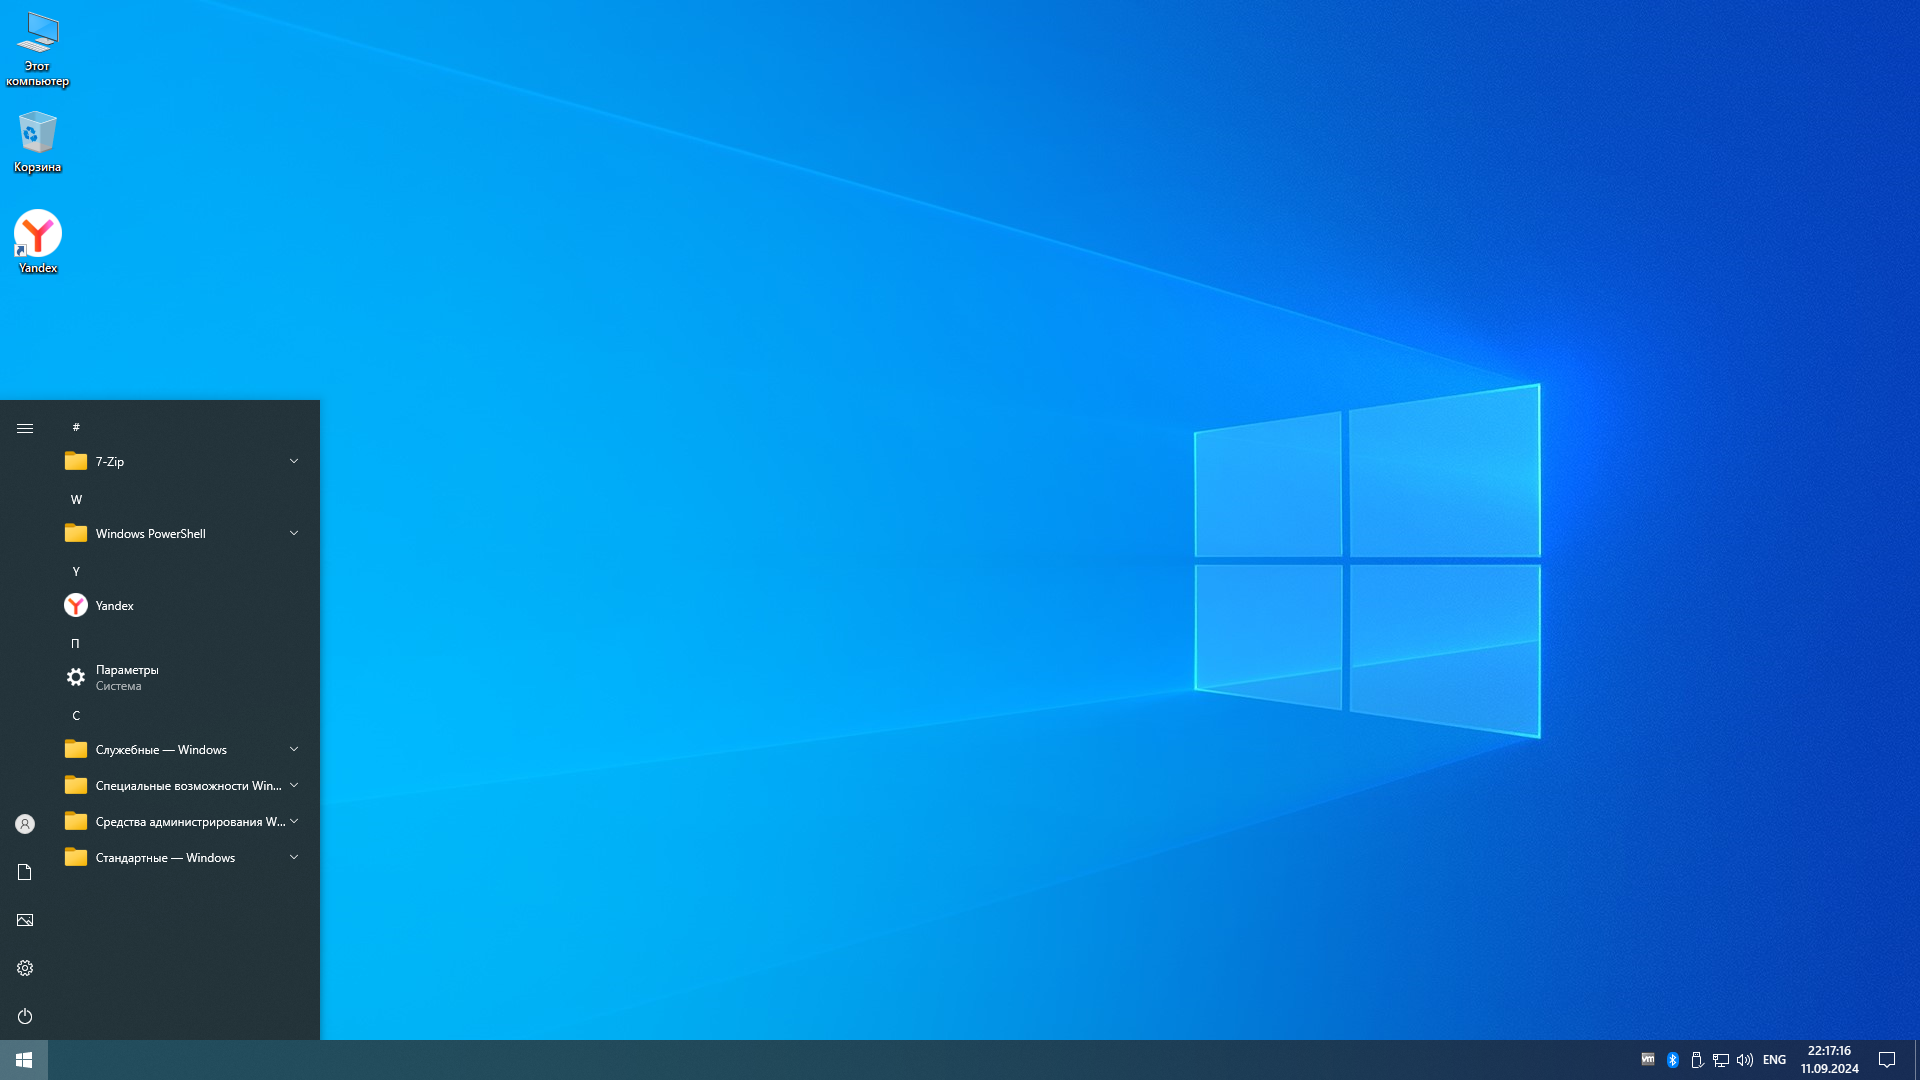
Task: Click the Power icon in the Start sidebar
Action: tap(25, 1016)
